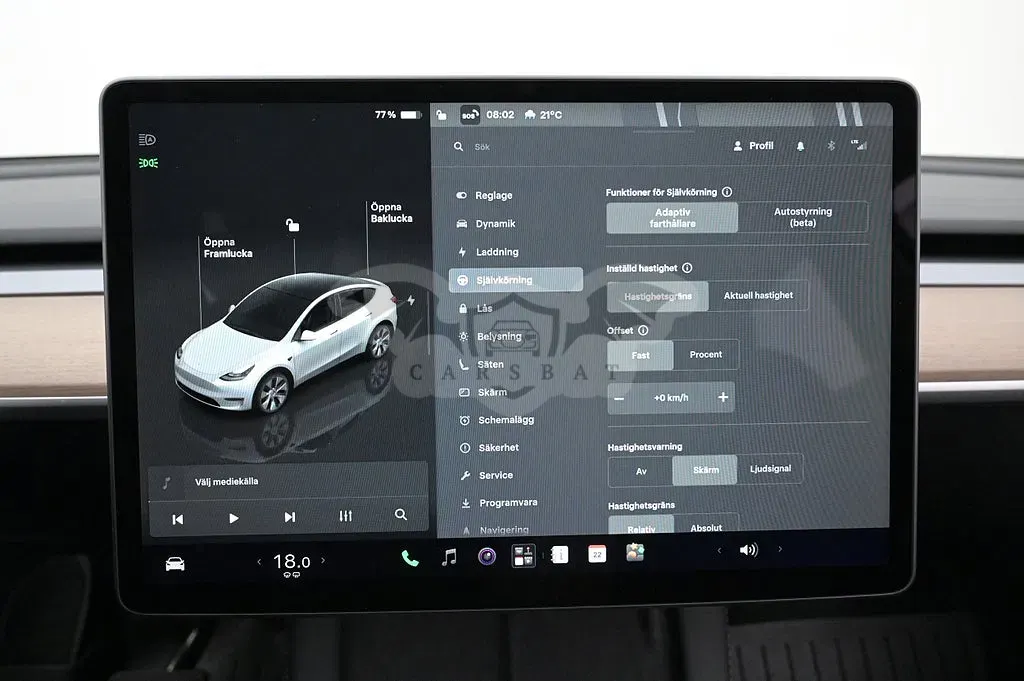Raise cabin temperature with right arrow
Viewport: 1024px width, 681px height.
point(323,560)
